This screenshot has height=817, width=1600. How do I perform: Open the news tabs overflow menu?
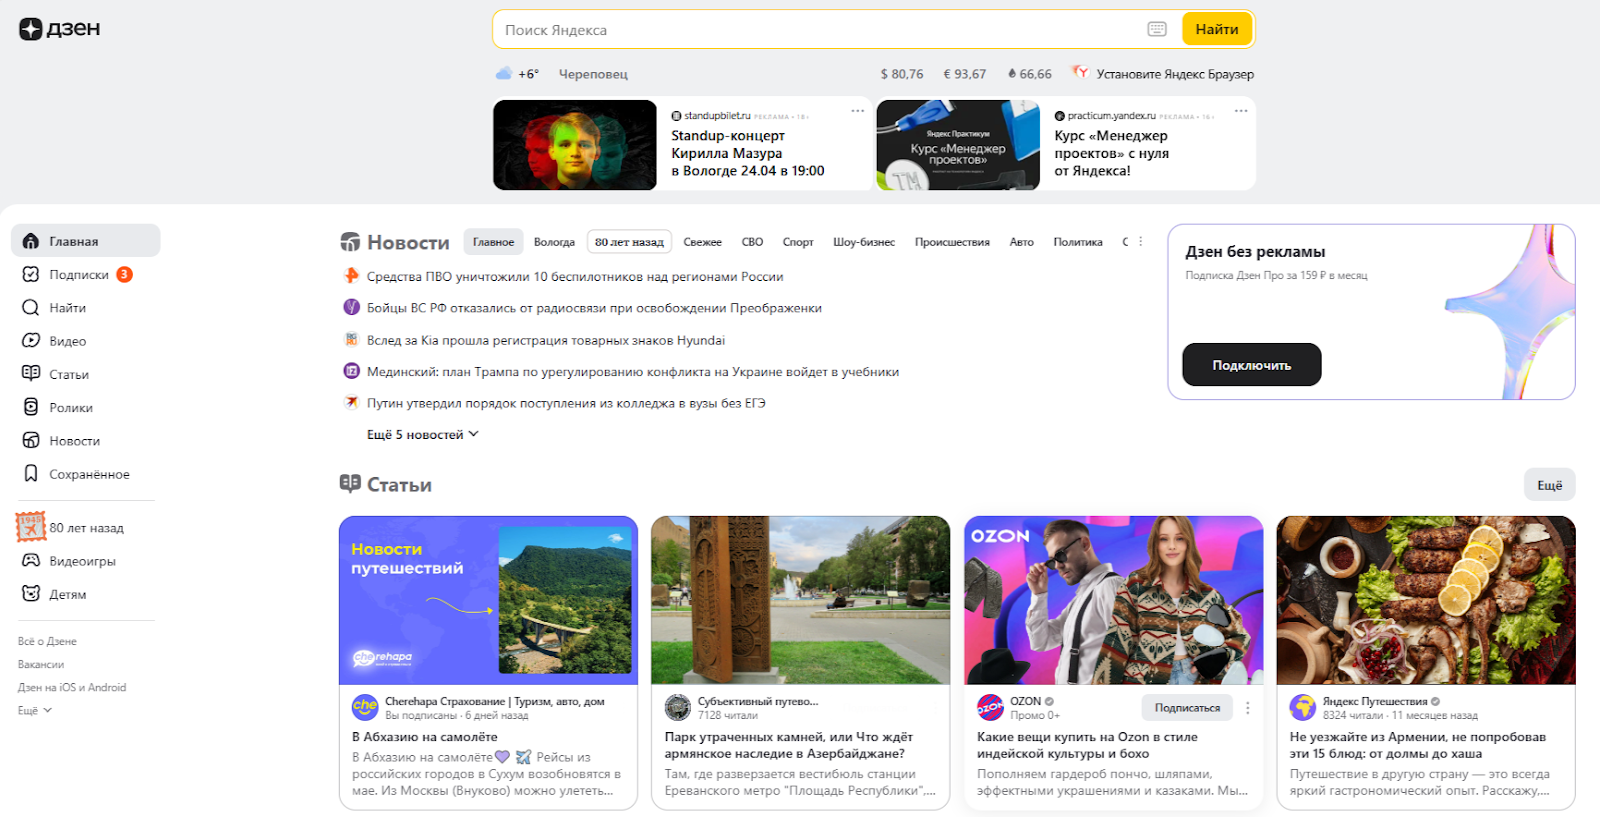click(1140, 242)
